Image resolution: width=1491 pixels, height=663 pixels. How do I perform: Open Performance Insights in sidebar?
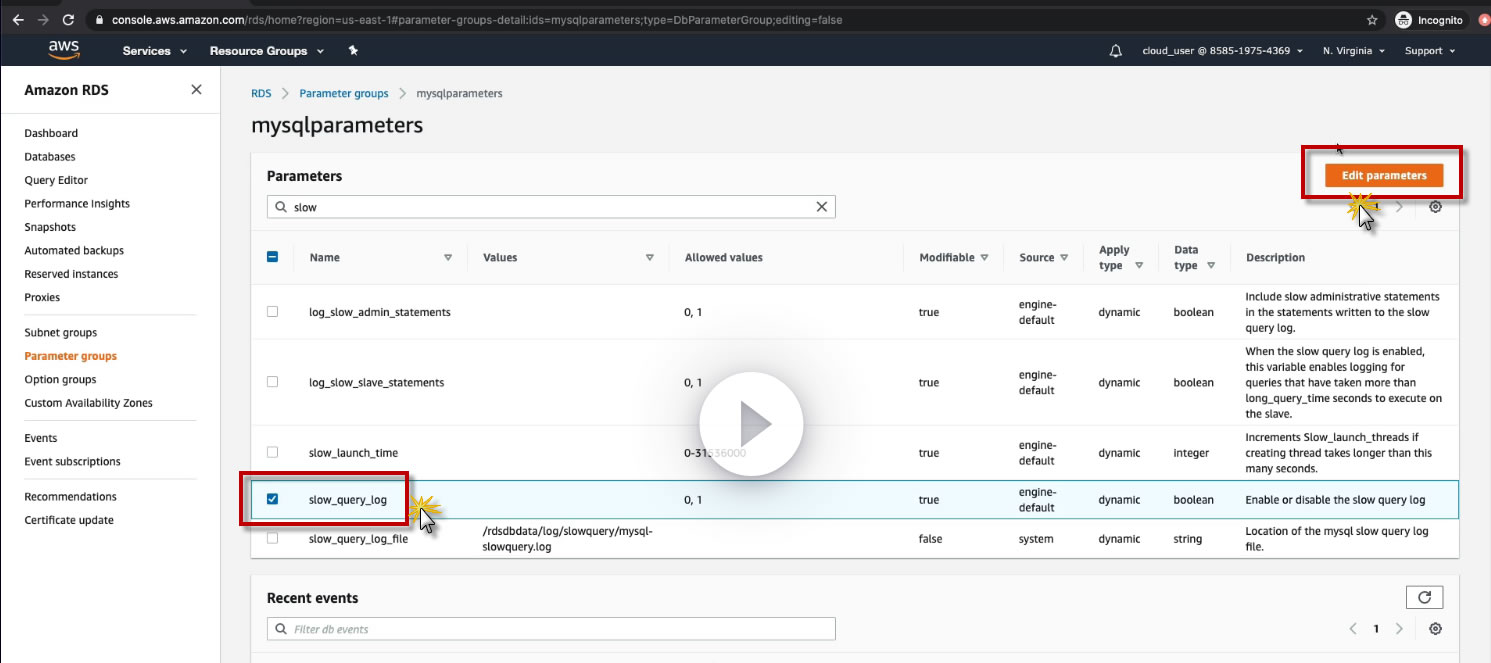(77, 204)
